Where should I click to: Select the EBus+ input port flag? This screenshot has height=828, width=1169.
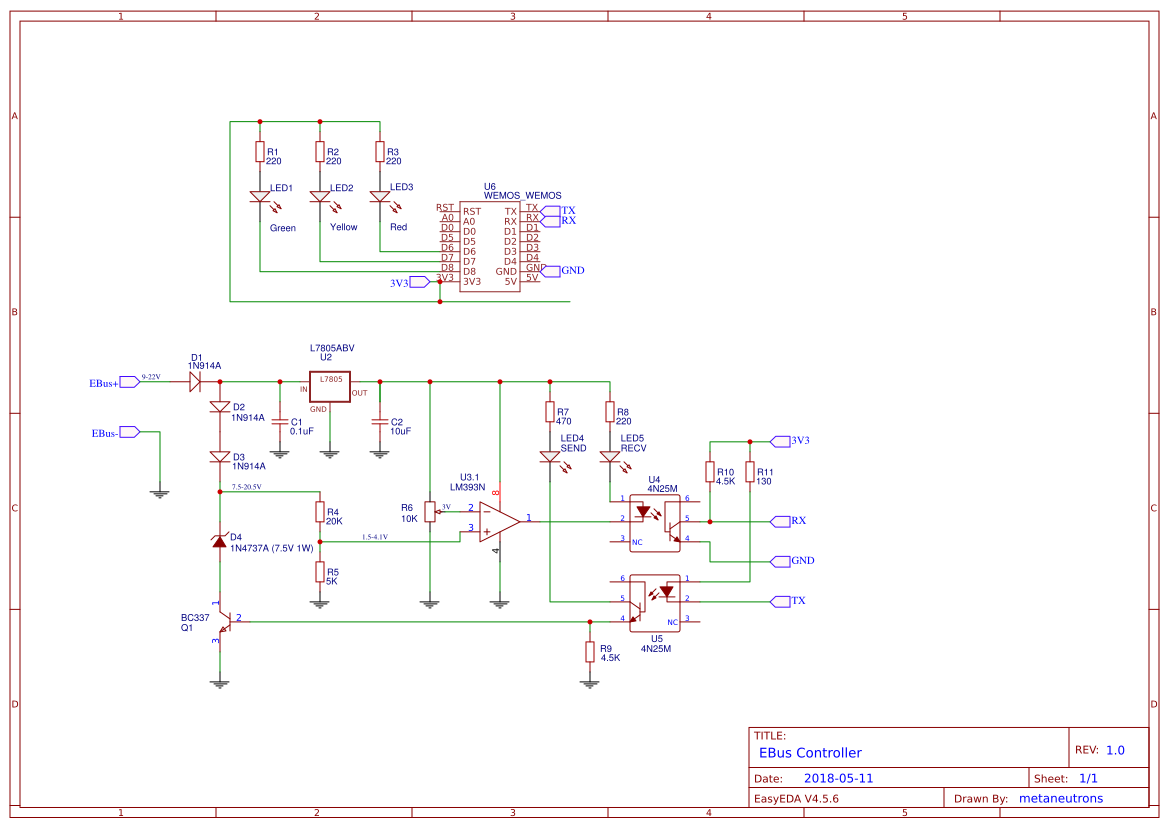pyautogui.click(x=130, y=382)
